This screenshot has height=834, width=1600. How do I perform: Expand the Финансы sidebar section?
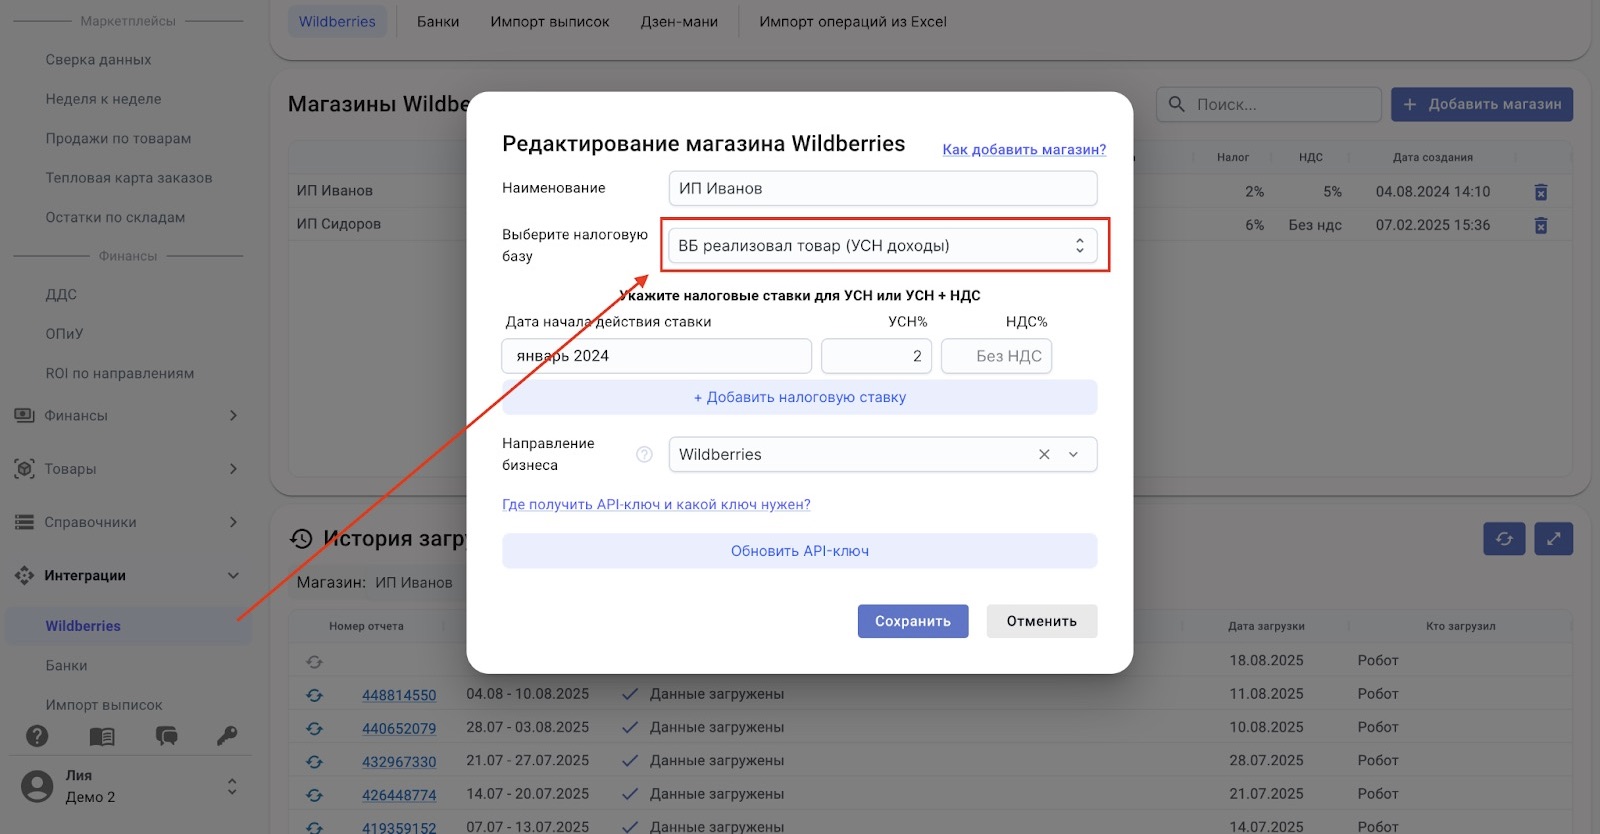pos(127,416)
